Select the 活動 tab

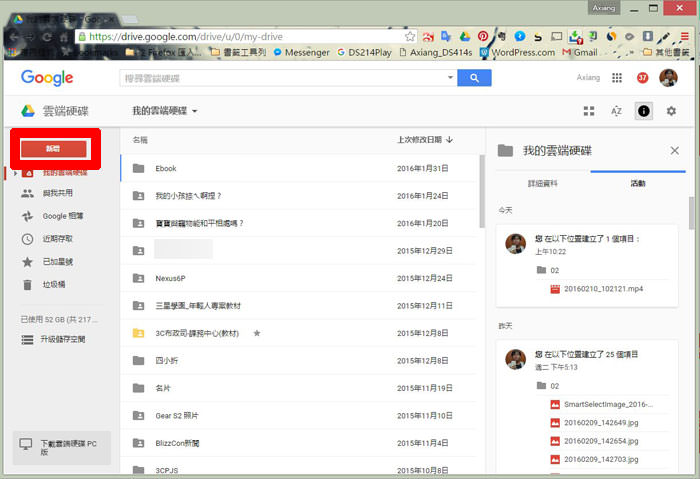tap(637, 183)
